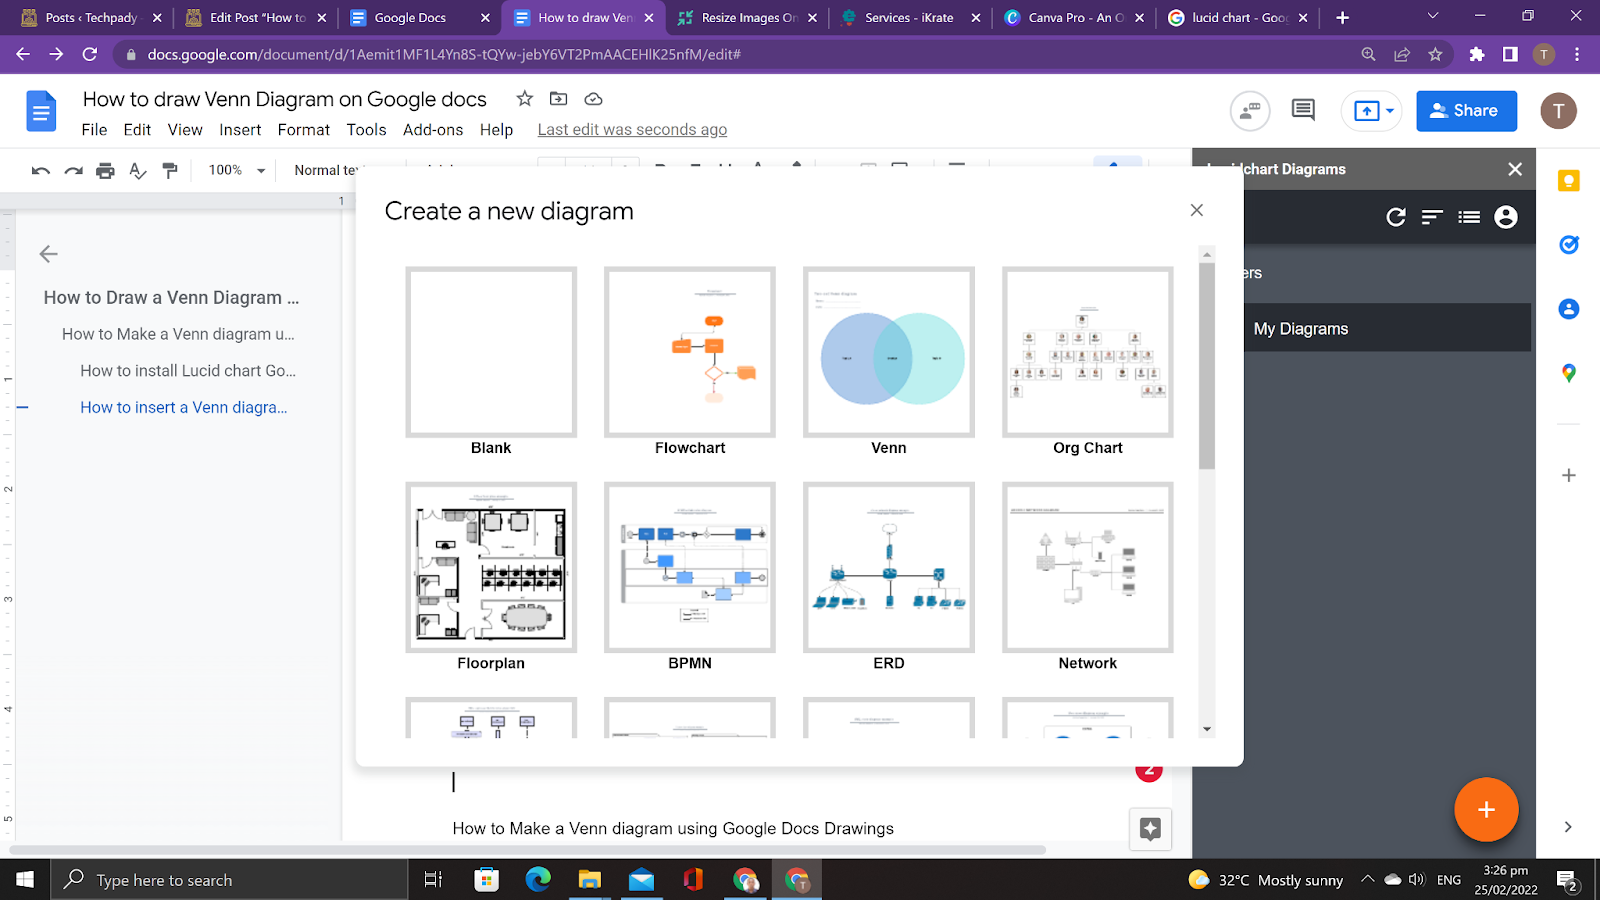1600x900 pixels.
Task: Open the Format menu
Action: click(x=304, y=130)
